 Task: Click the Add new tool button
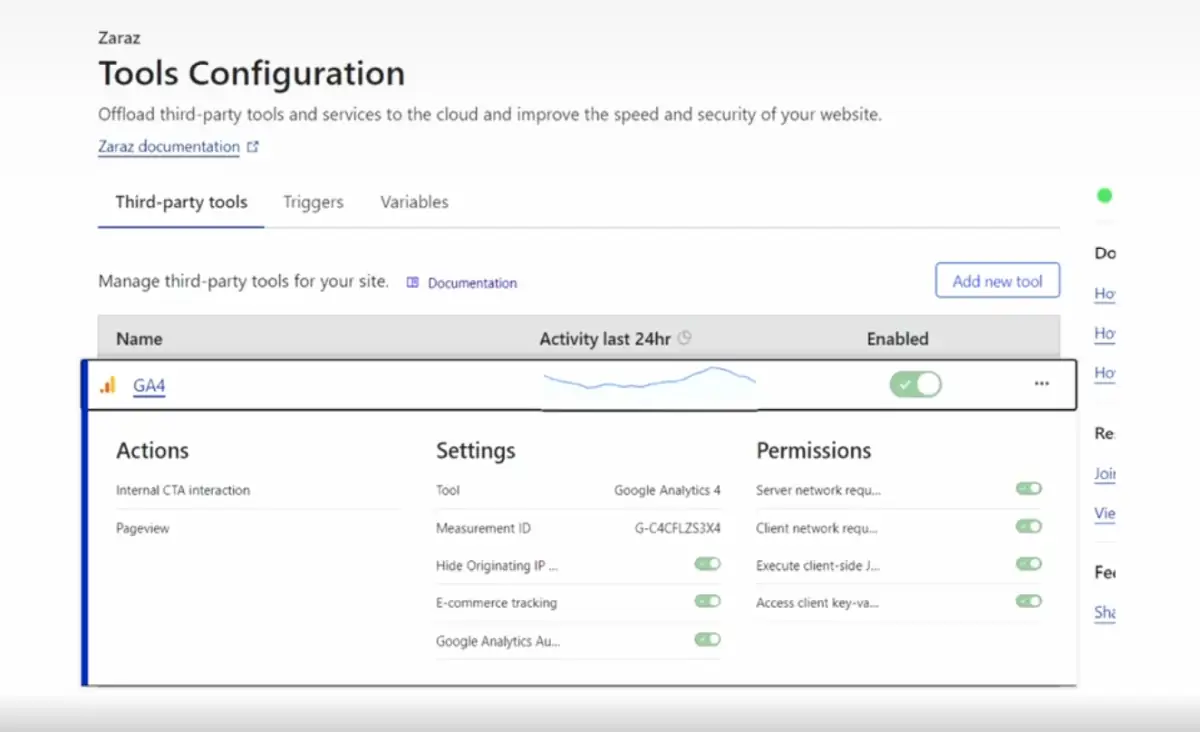pyautogui.click(x=997, y=281)
